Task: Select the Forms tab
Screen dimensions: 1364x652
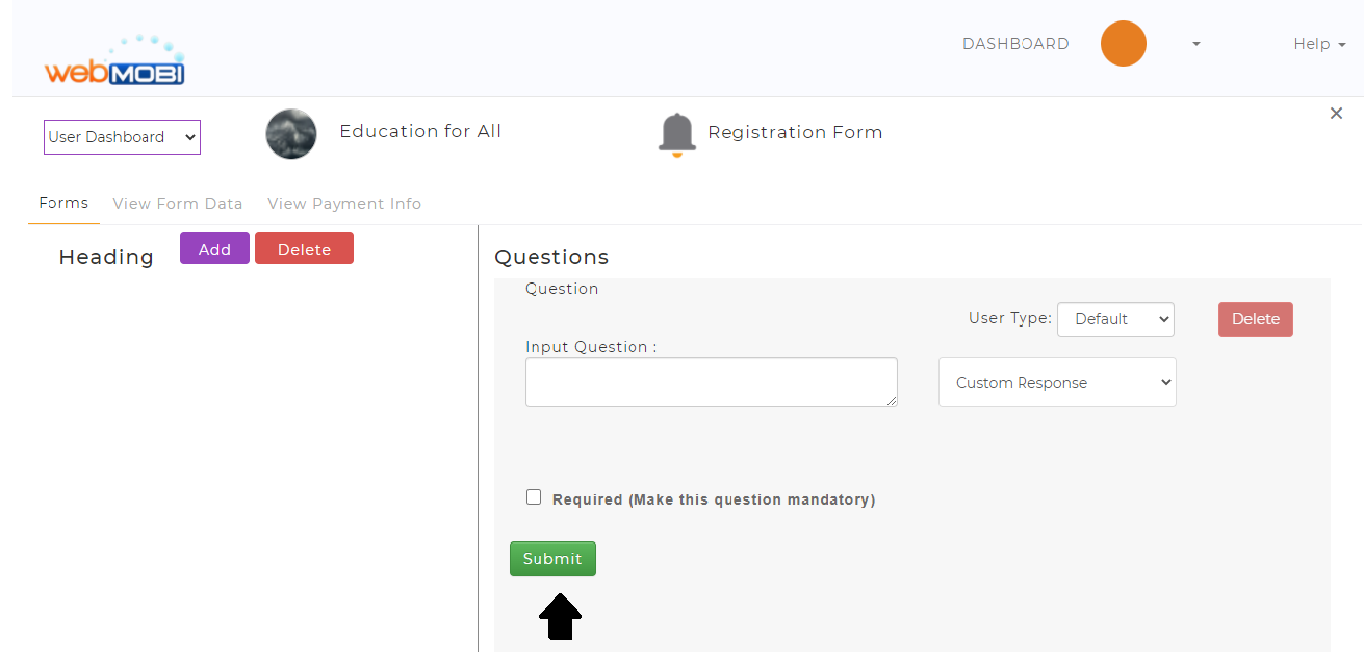Action: (64, 203)
